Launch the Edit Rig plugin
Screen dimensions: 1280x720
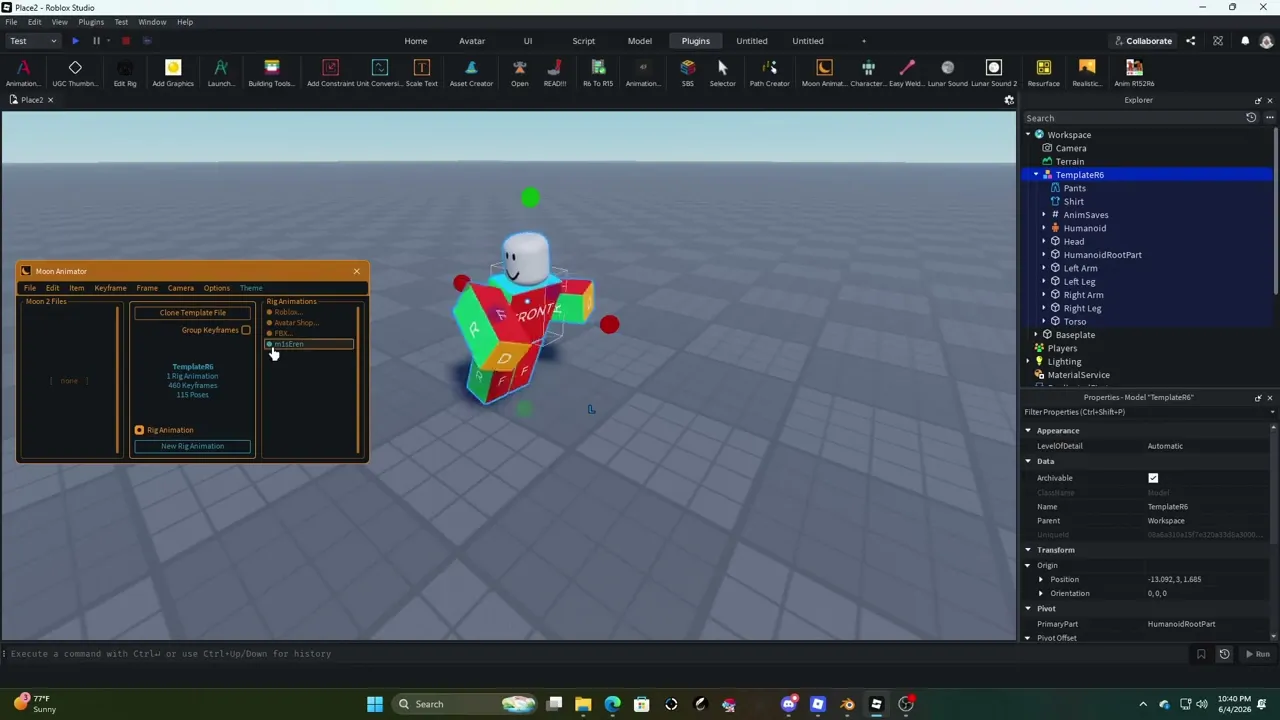coord(125,72)
